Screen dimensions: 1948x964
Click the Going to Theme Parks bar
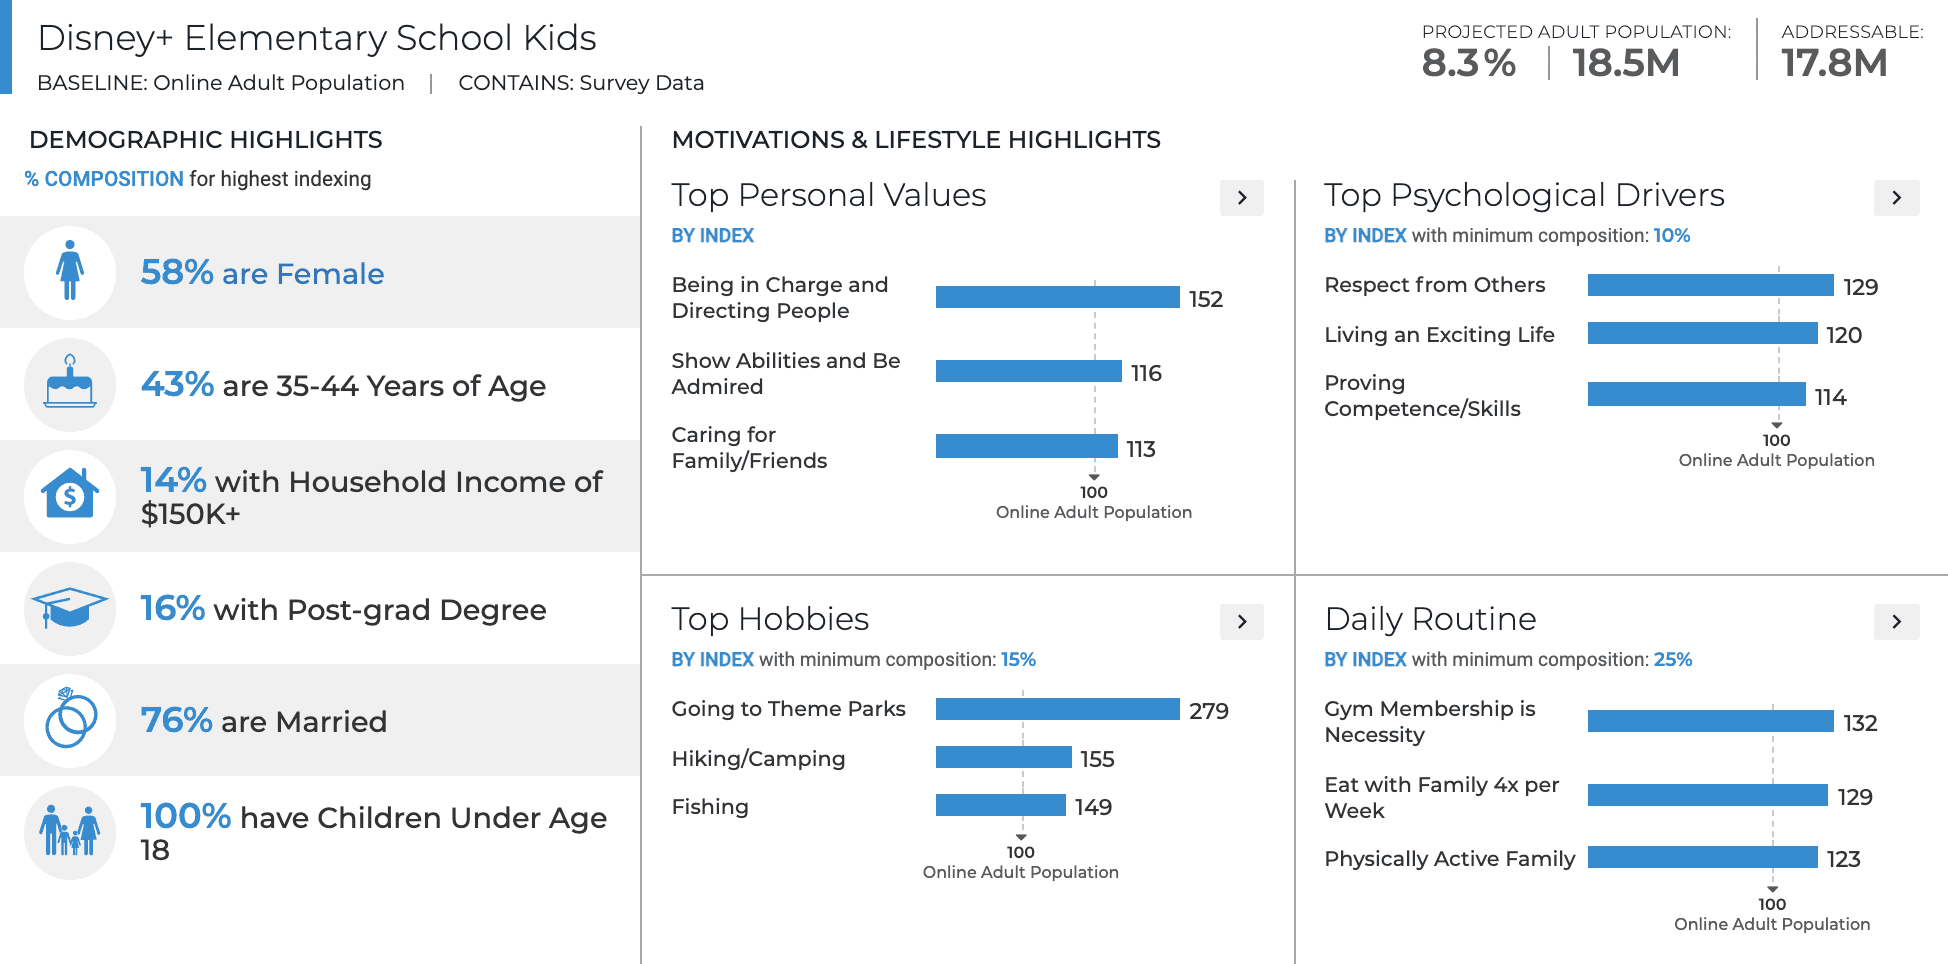click(x=1057, y=709)
